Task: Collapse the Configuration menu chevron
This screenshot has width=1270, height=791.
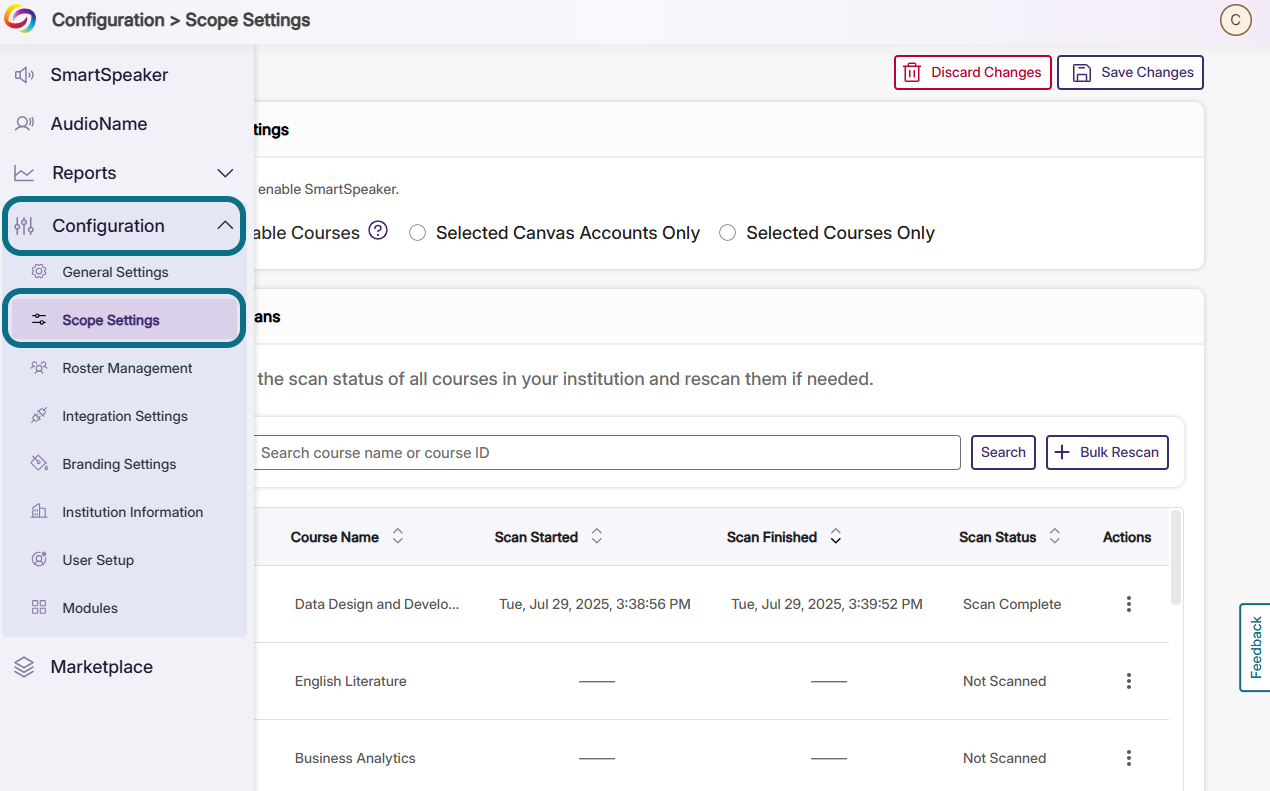Action: [226, 226]
